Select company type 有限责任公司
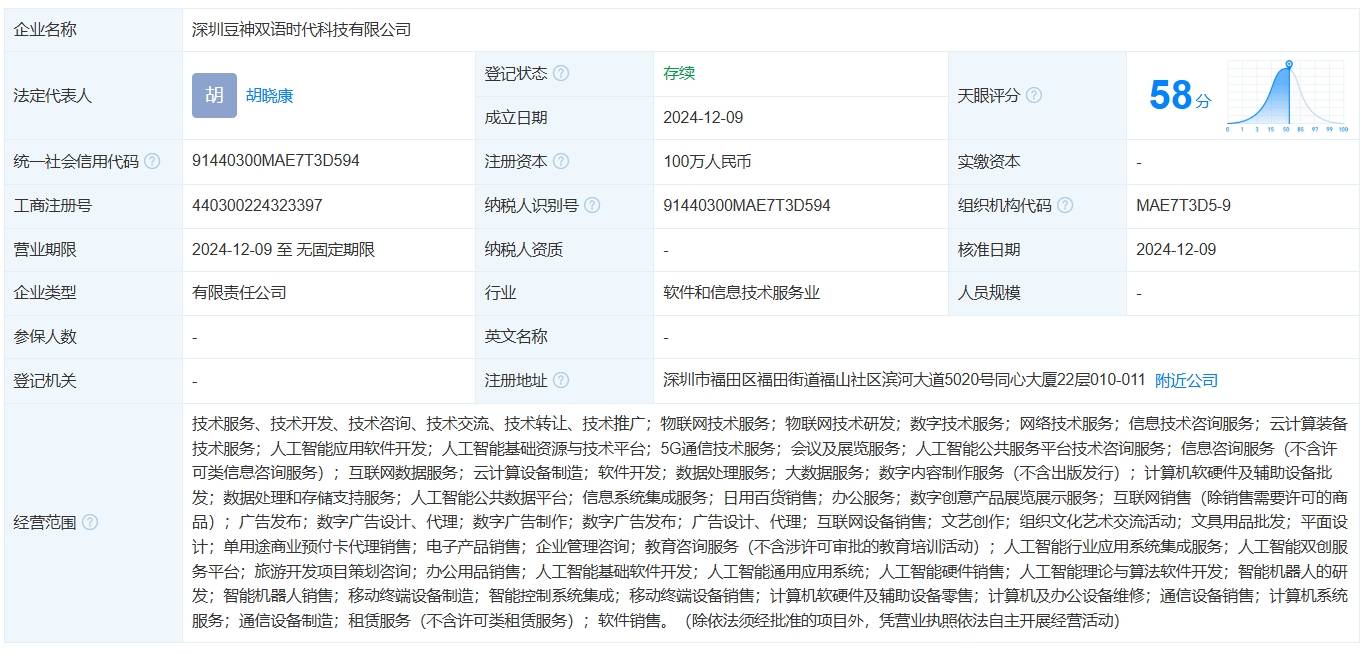The width and height of the screenshot is (1370, 654). 239,293
